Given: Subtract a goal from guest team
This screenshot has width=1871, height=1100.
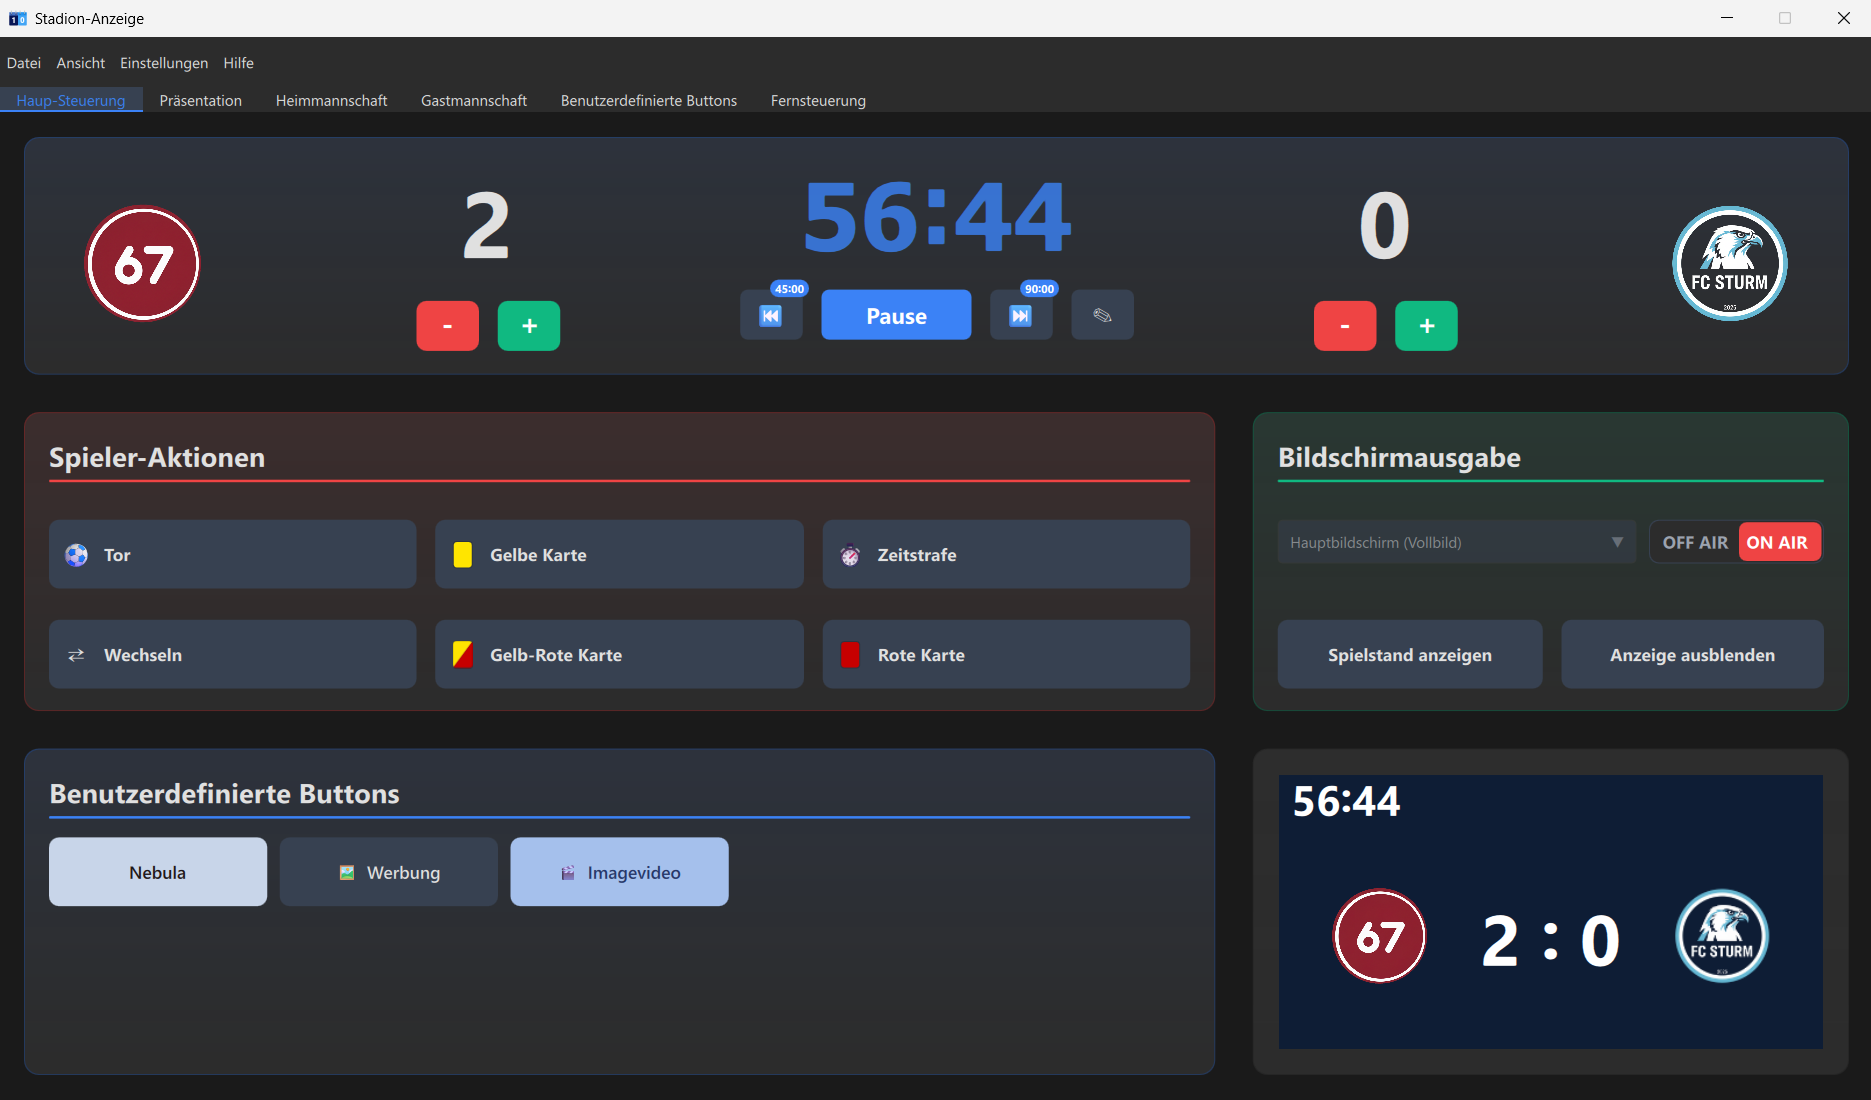Looking at the screenshot, I should pyautogui.click(x=1344, y=326).
